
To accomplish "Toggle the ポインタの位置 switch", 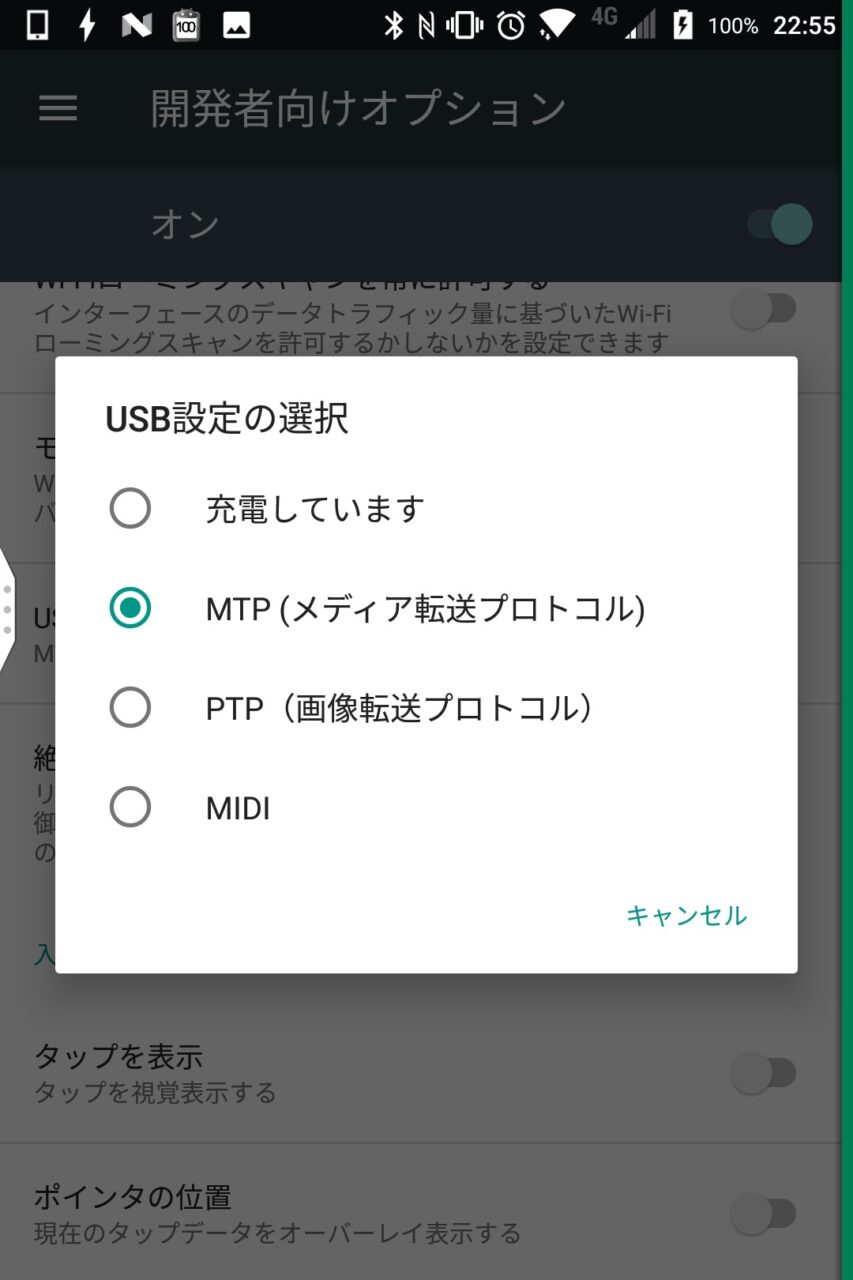I will (x=763, y=1214).
